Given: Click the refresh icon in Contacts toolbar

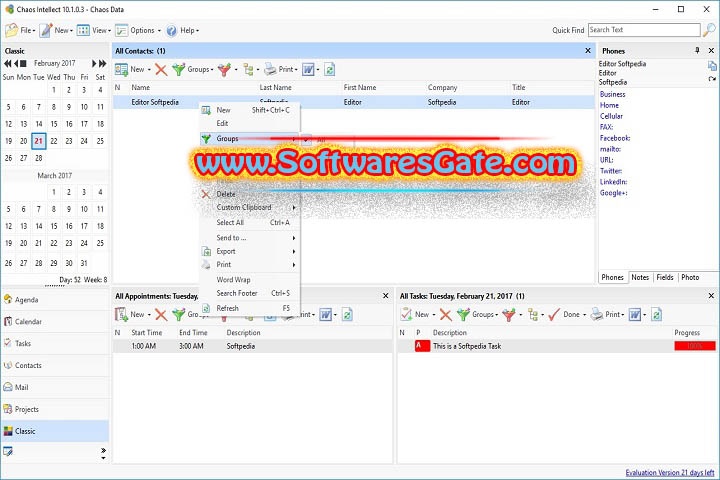Looking at the screenshot, I should pos(329,70).
